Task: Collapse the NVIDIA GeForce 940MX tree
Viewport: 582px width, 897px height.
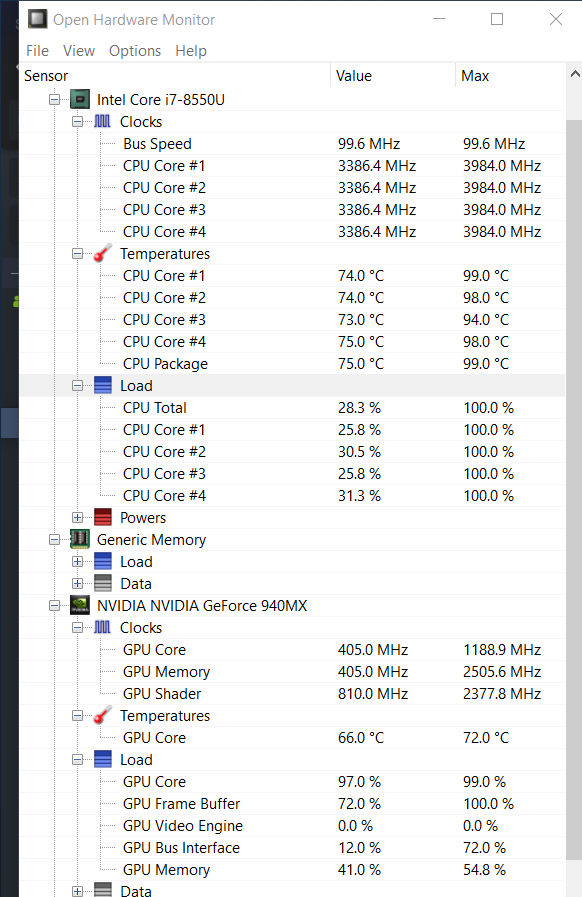Action: 54,605
